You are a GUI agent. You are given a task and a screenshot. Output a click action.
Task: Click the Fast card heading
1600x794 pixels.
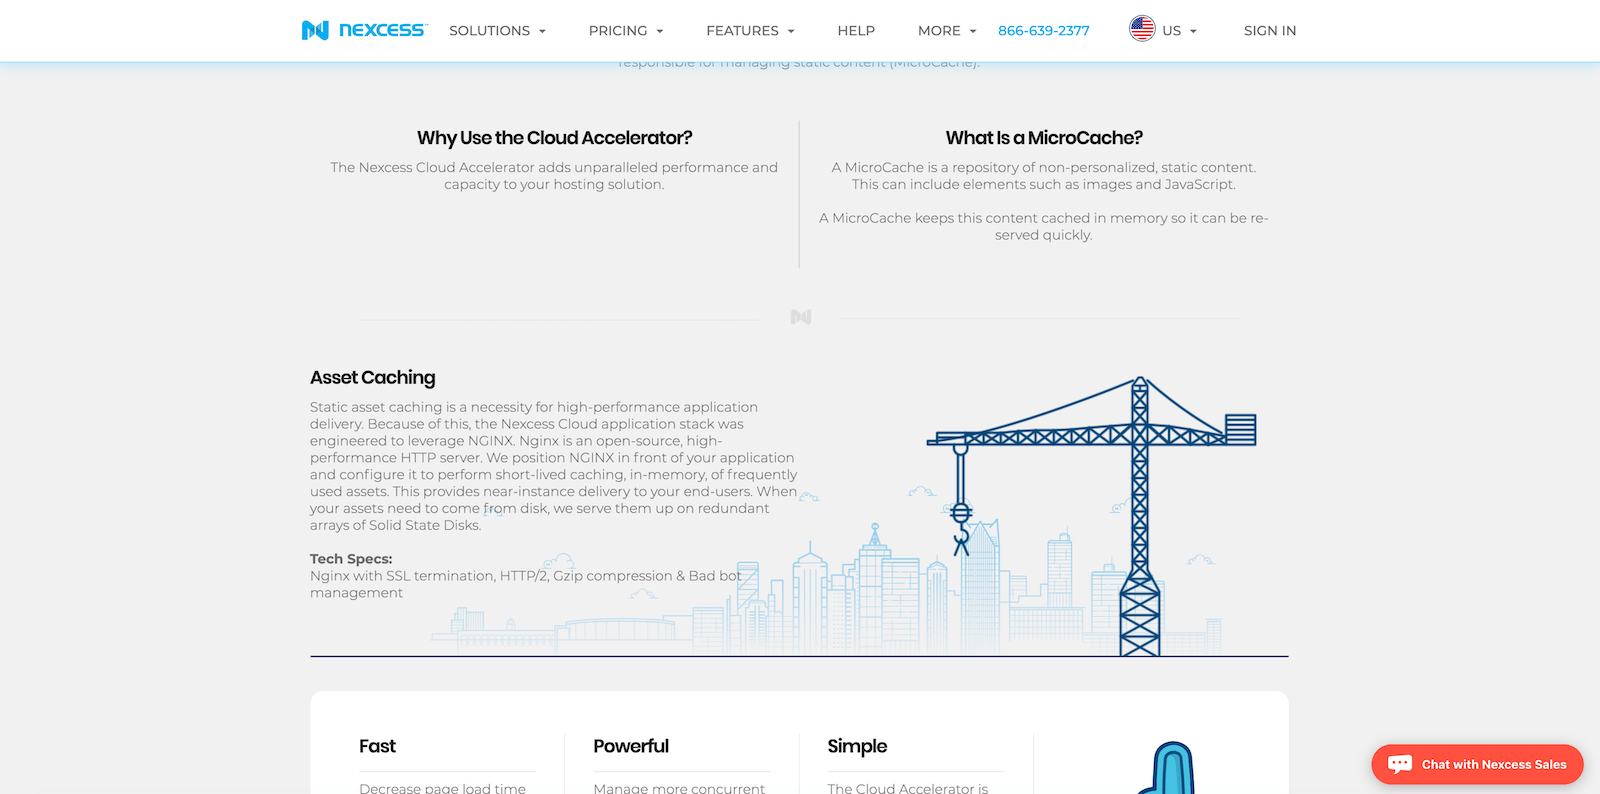point(377,746)
